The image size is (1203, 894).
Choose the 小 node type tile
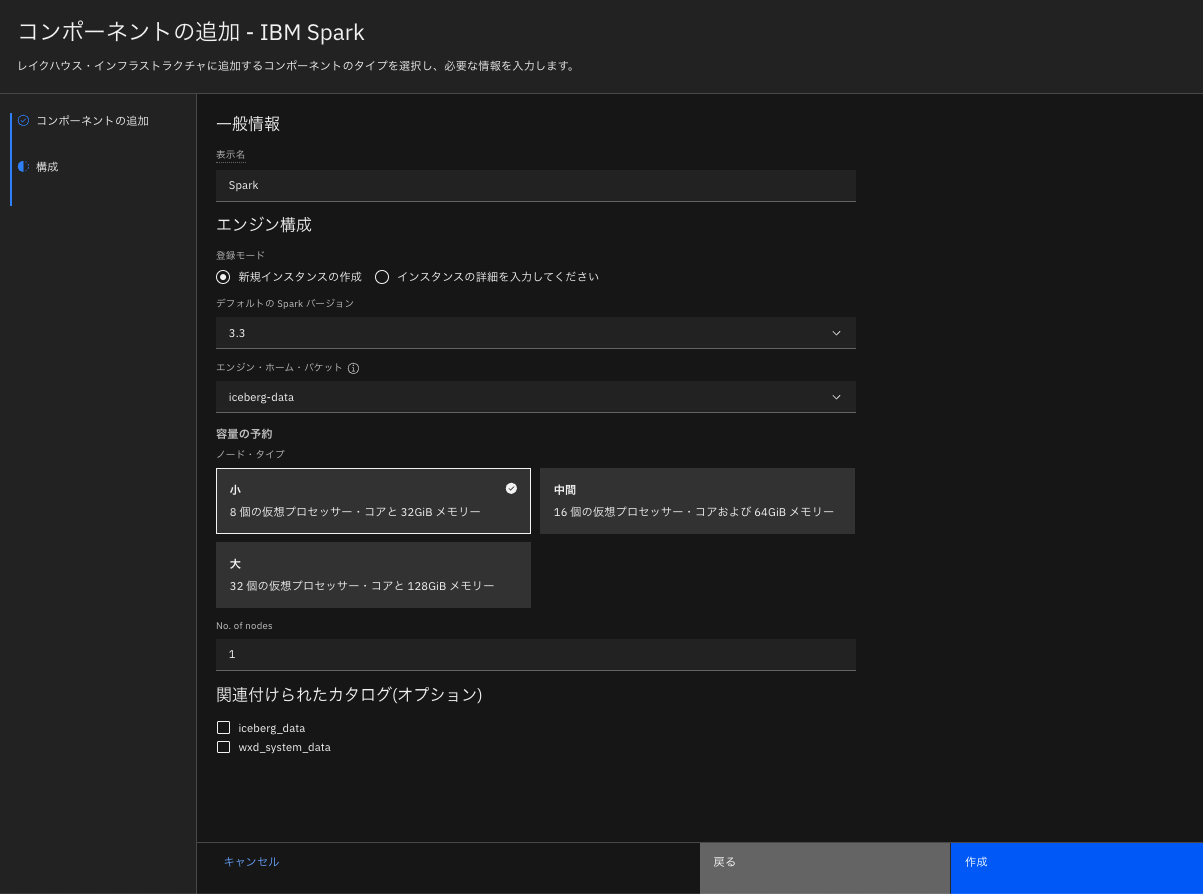[x=373, y=501]
